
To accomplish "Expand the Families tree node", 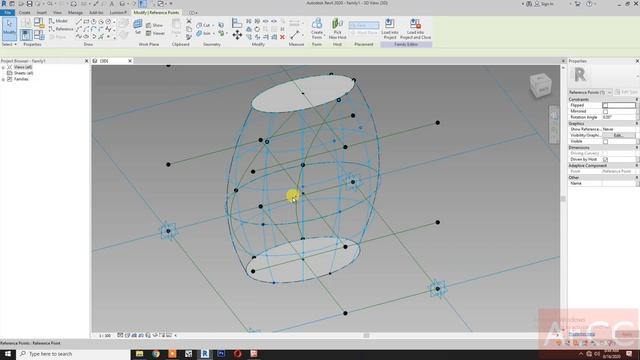I will pyautogui.click(x=3, y=79).
